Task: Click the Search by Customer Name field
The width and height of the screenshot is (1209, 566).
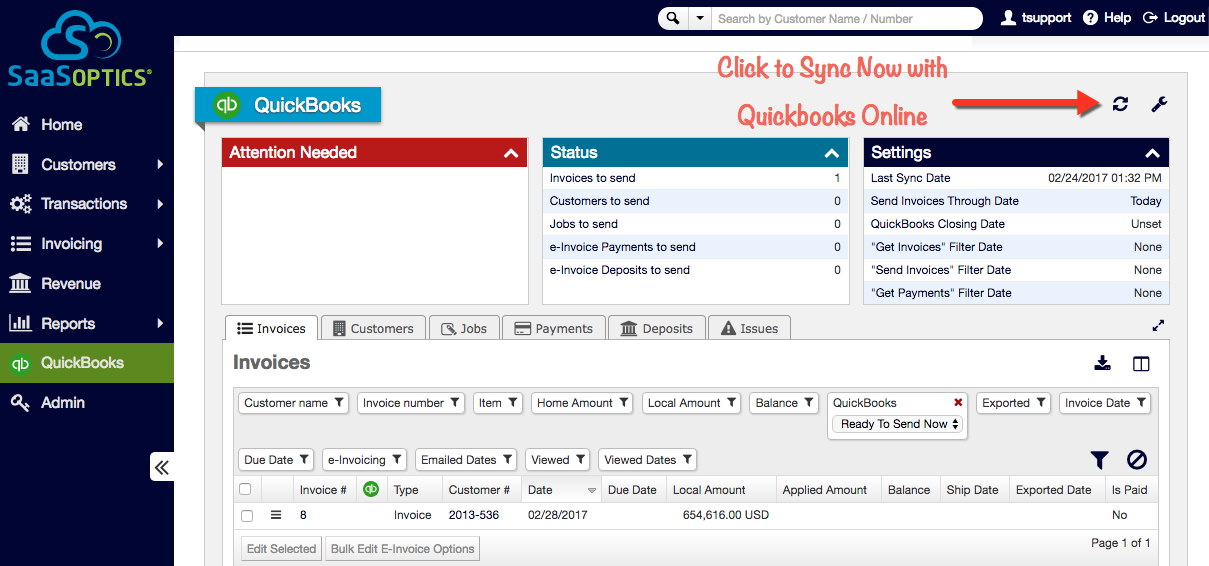Action: click(846, 18)
